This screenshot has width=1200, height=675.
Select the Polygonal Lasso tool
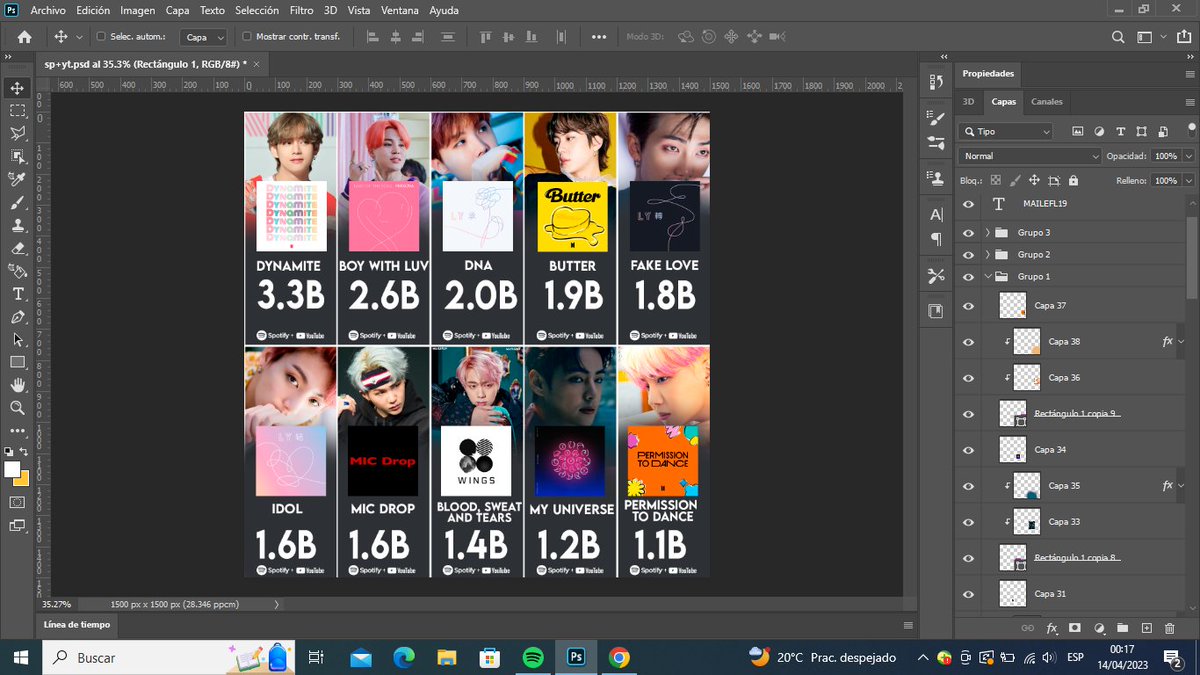[x=17, y=133]
